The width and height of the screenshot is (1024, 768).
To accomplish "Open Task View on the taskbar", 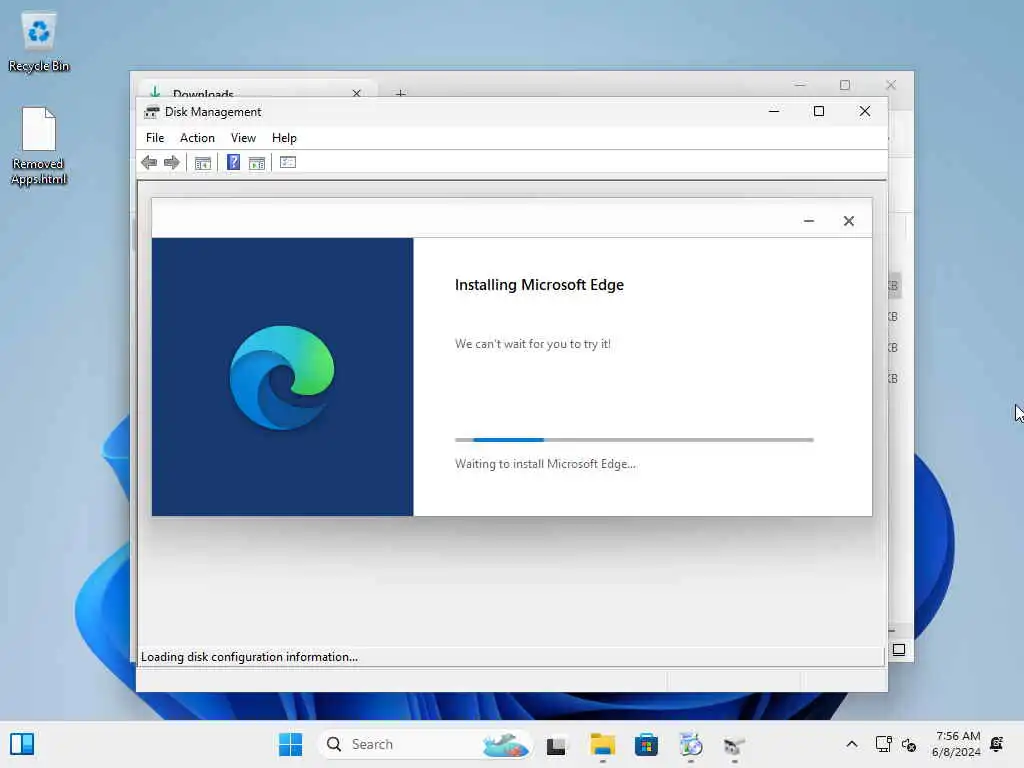I will (x=556, y=744).
